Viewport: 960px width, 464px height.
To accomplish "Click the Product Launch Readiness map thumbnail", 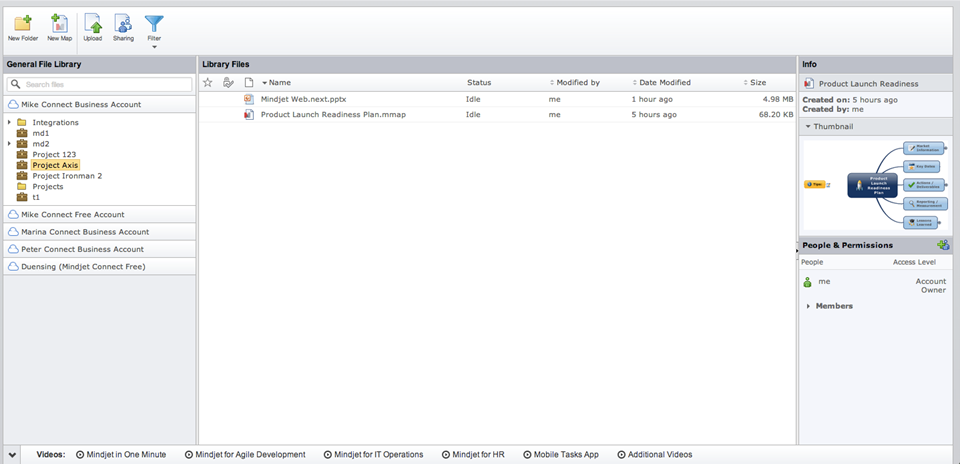I will 874,185.
